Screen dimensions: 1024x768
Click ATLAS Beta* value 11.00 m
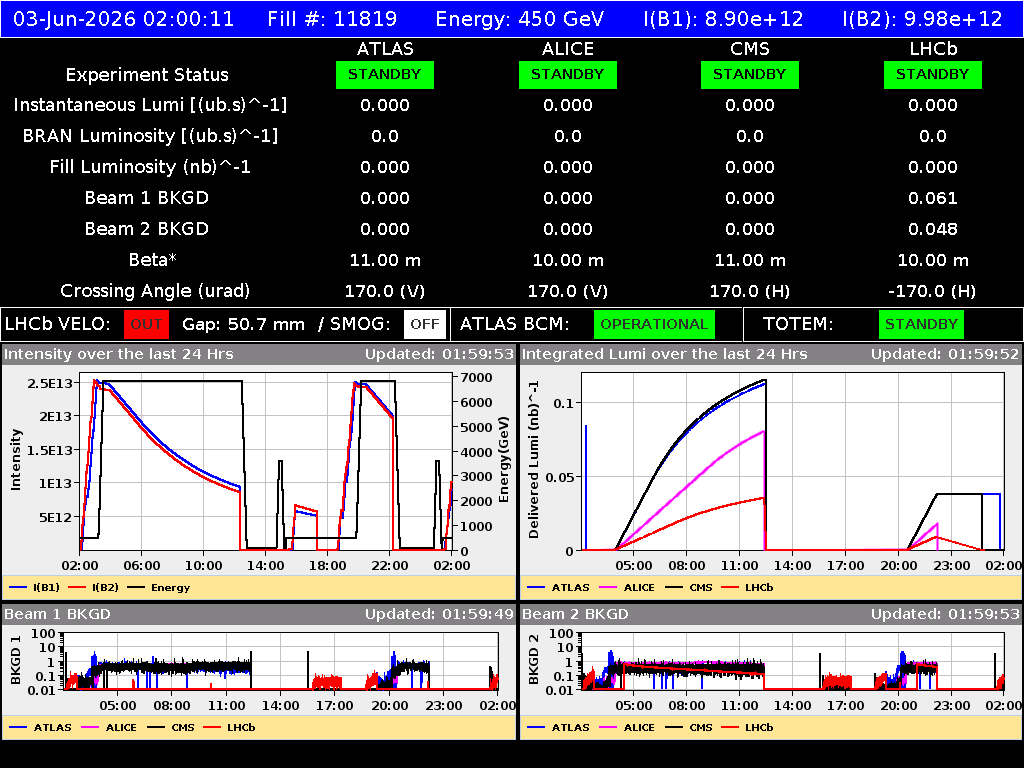(385, 261)
